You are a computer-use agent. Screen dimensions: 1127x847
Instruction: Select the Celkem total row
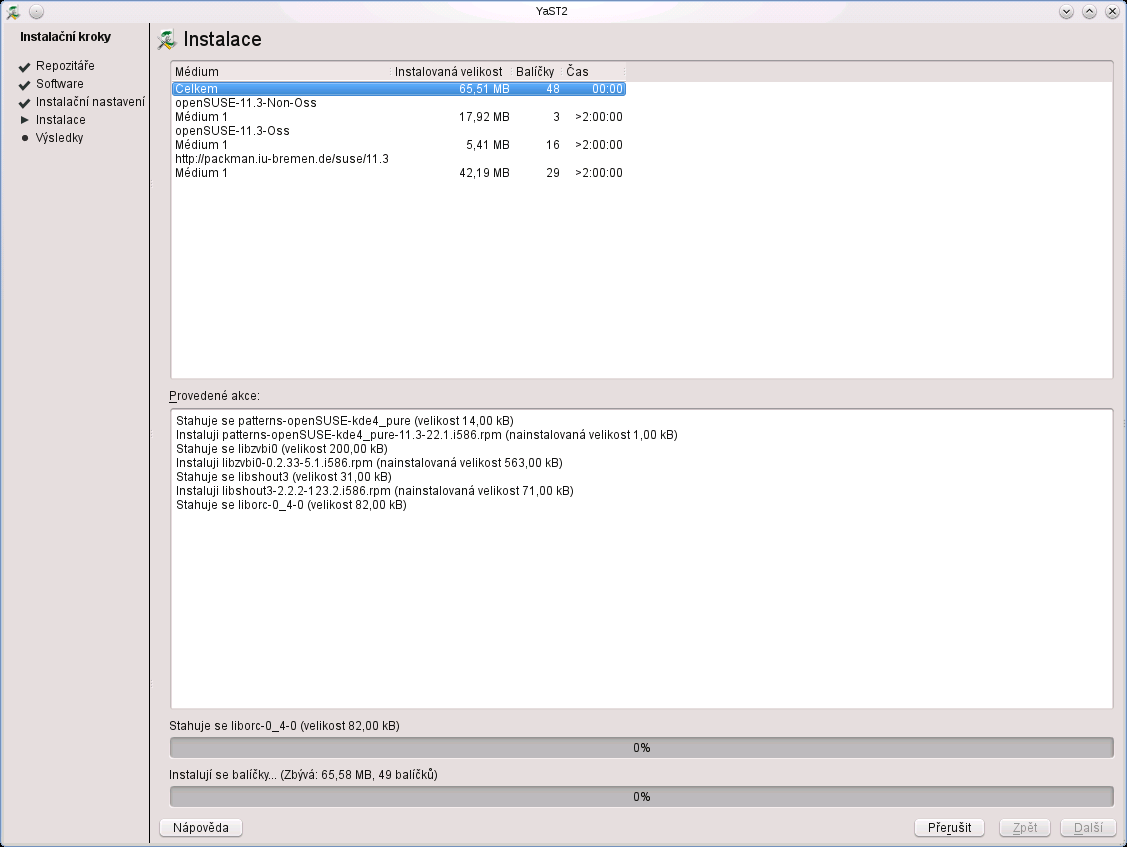pyautogui.click(x=399, y=89)
